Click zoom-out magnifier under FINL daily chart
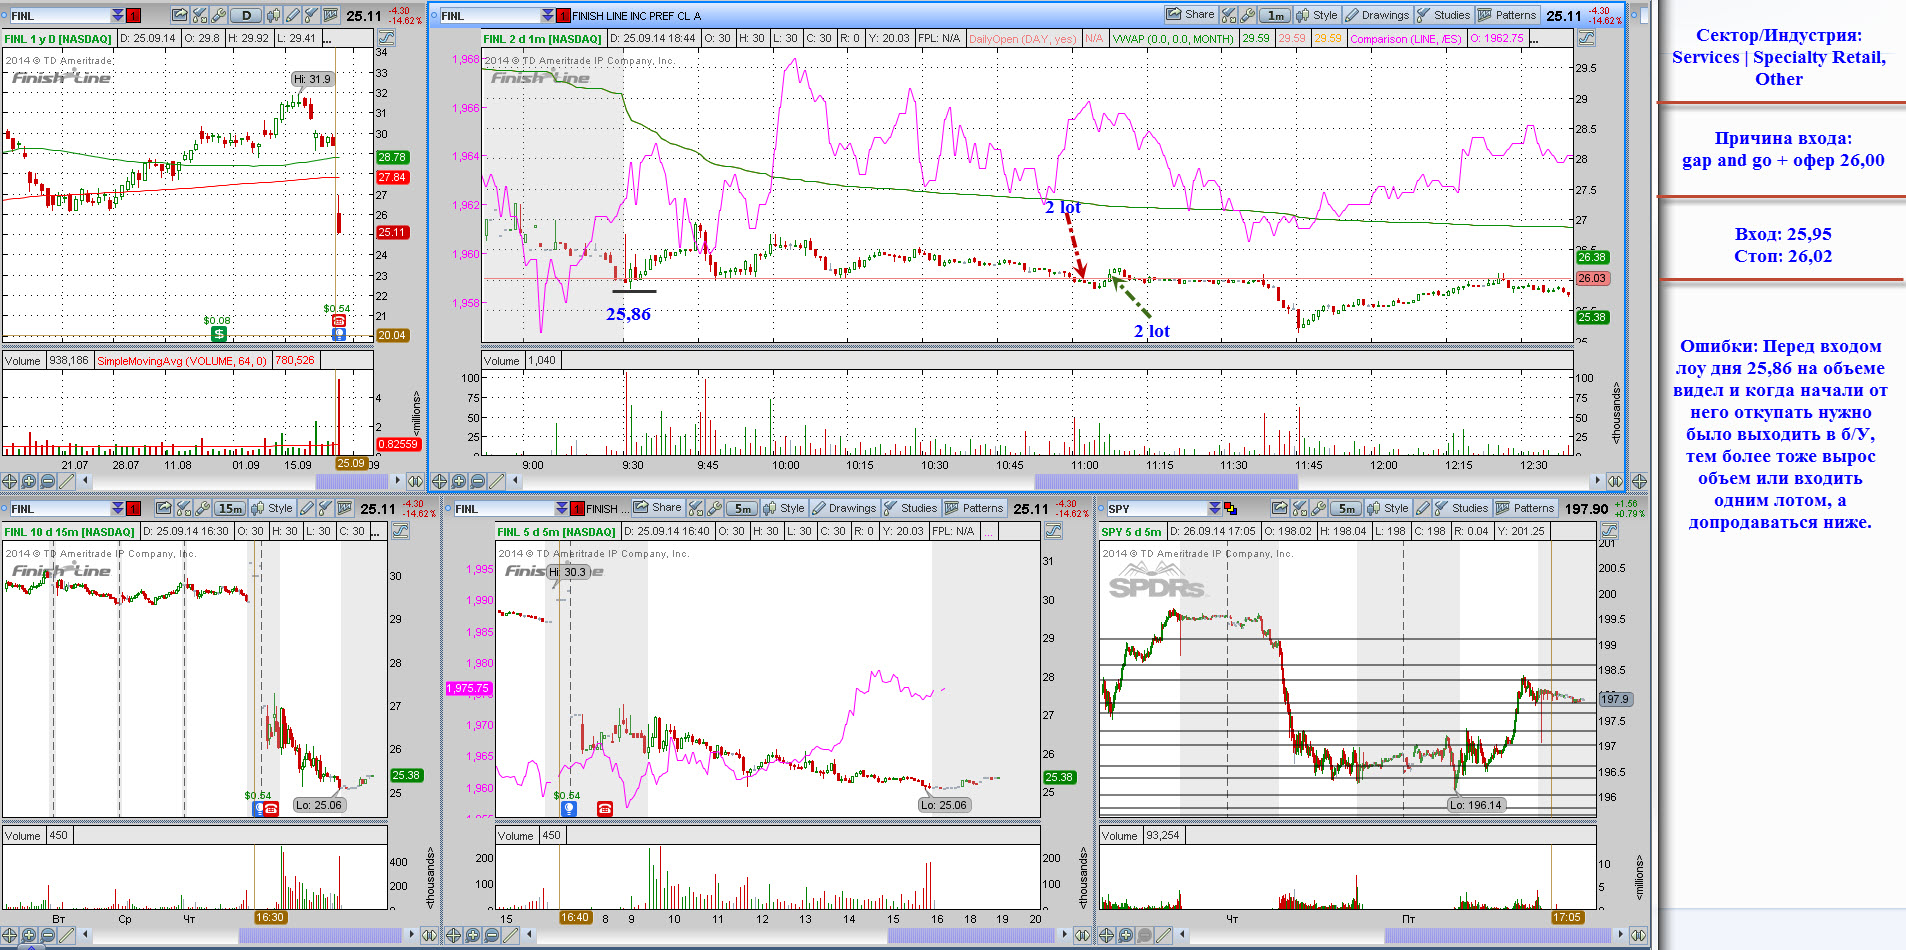The width and height of the screenshot is (1906, 950). coord(48,481)
